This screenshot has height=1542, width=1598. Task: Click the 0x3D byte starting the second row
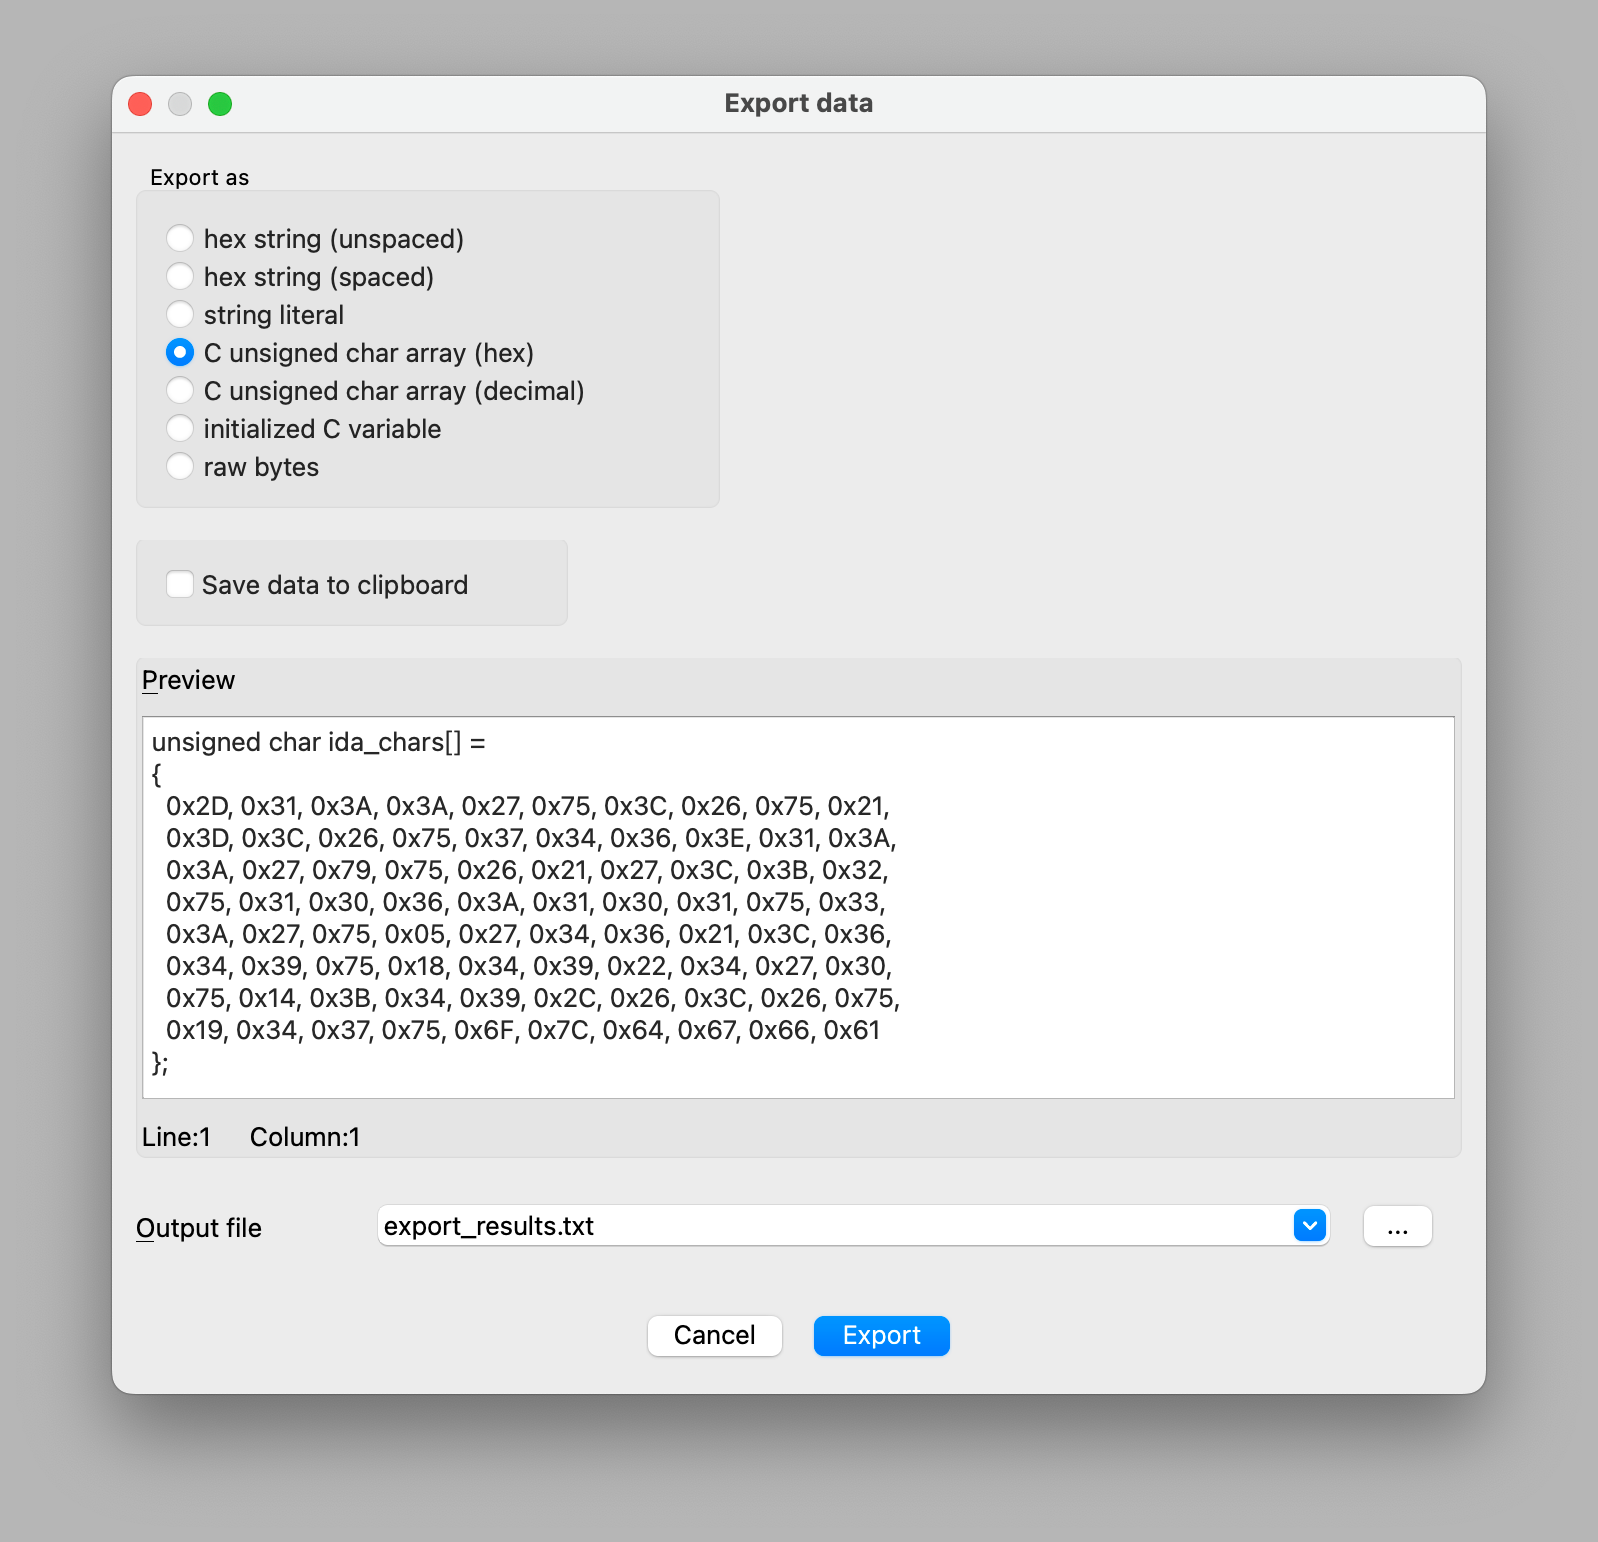tap(196, 839)
